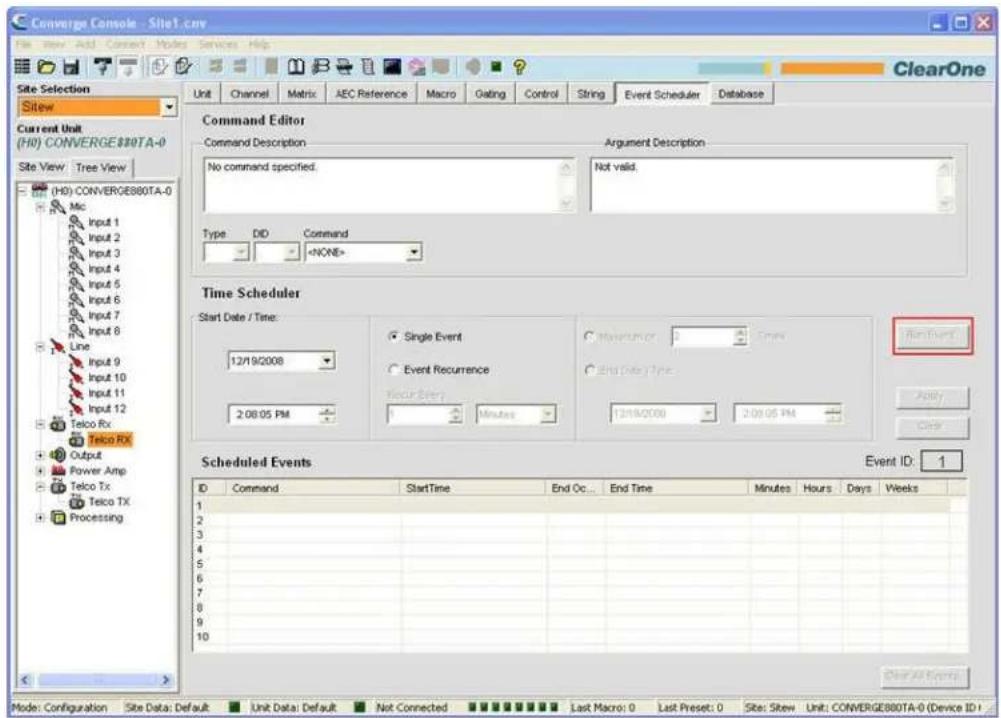Image resolution: width=1001 pixels, height=718 pixels.
Task: Click the Line group red plug icon
Action: [x=58, y=347]
